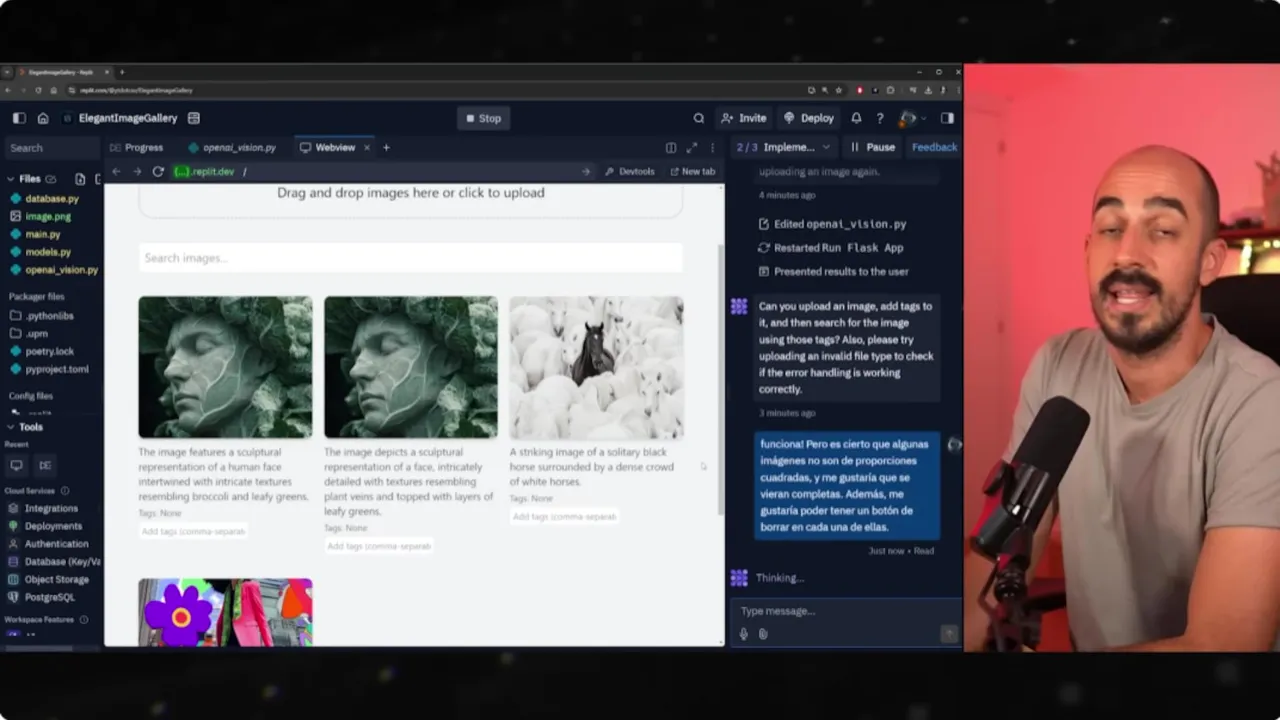Screen dimensions: 1280x720
Task: Pause the agent
Action: pyautogui.click(x=872, y=147)
